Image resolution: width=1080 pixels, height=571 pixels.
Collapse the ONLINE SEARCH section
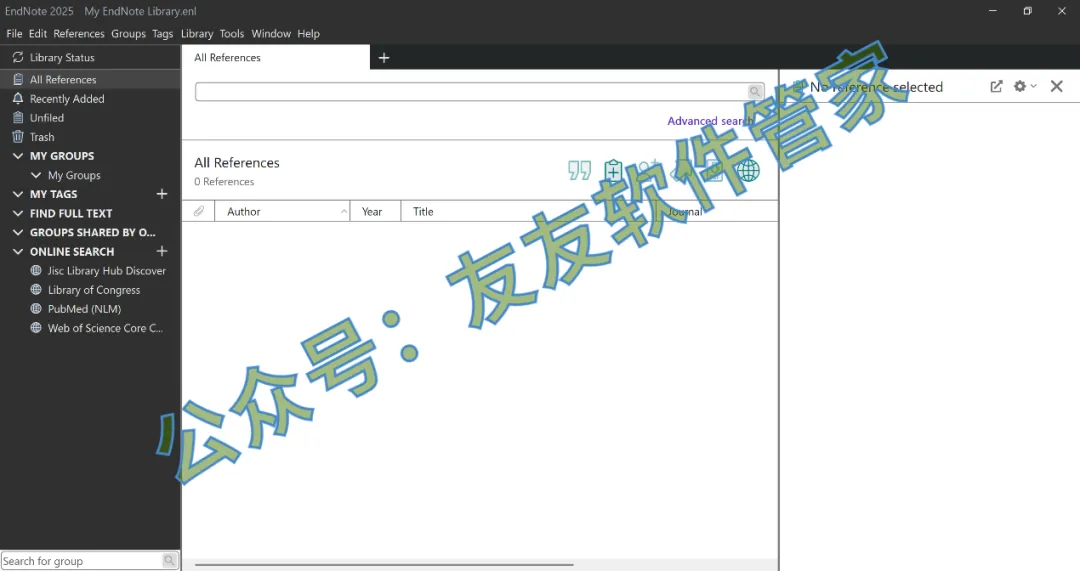coord(18,252)
